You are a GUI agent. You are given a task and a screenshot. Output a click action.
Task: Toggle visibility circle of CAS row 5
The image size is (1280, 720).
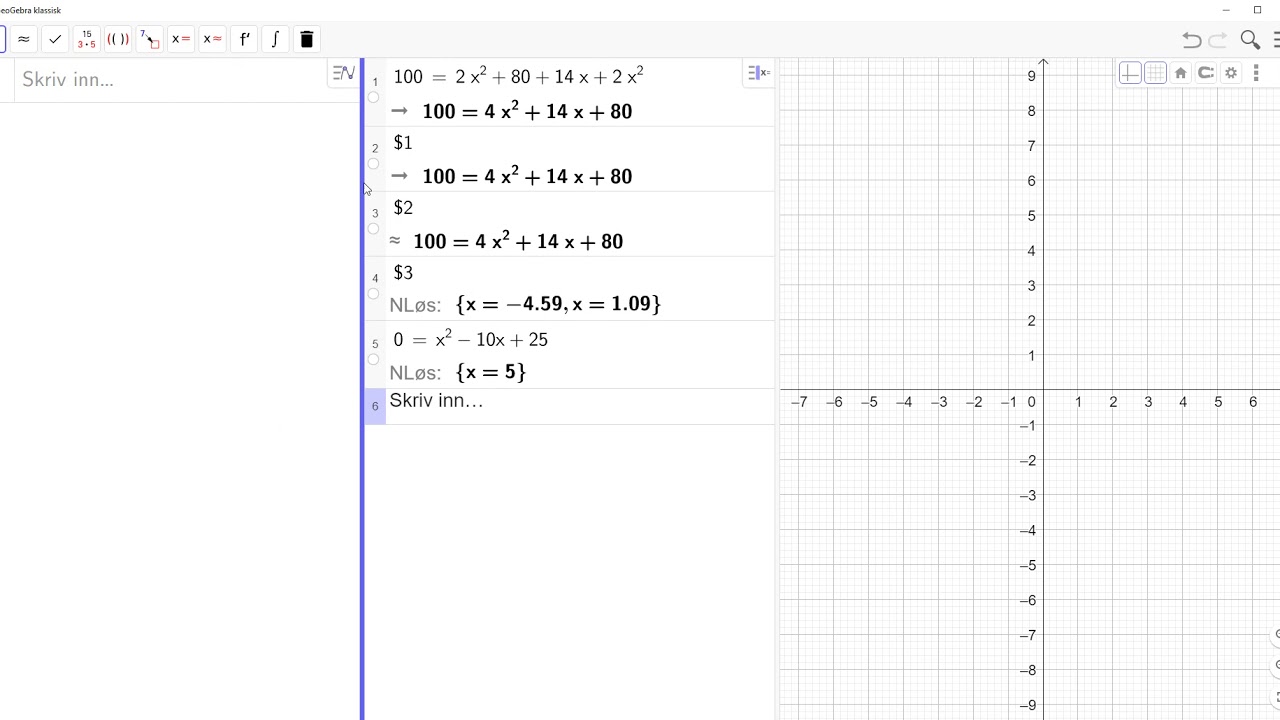pyautogui.click(x=373, y=360)
